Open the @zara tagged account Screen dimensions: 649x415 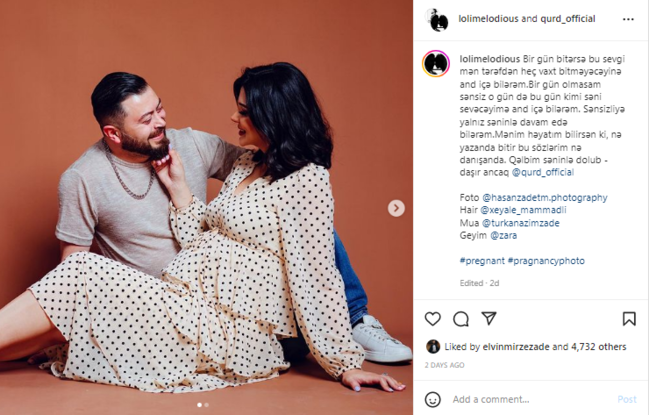[503, 235]
